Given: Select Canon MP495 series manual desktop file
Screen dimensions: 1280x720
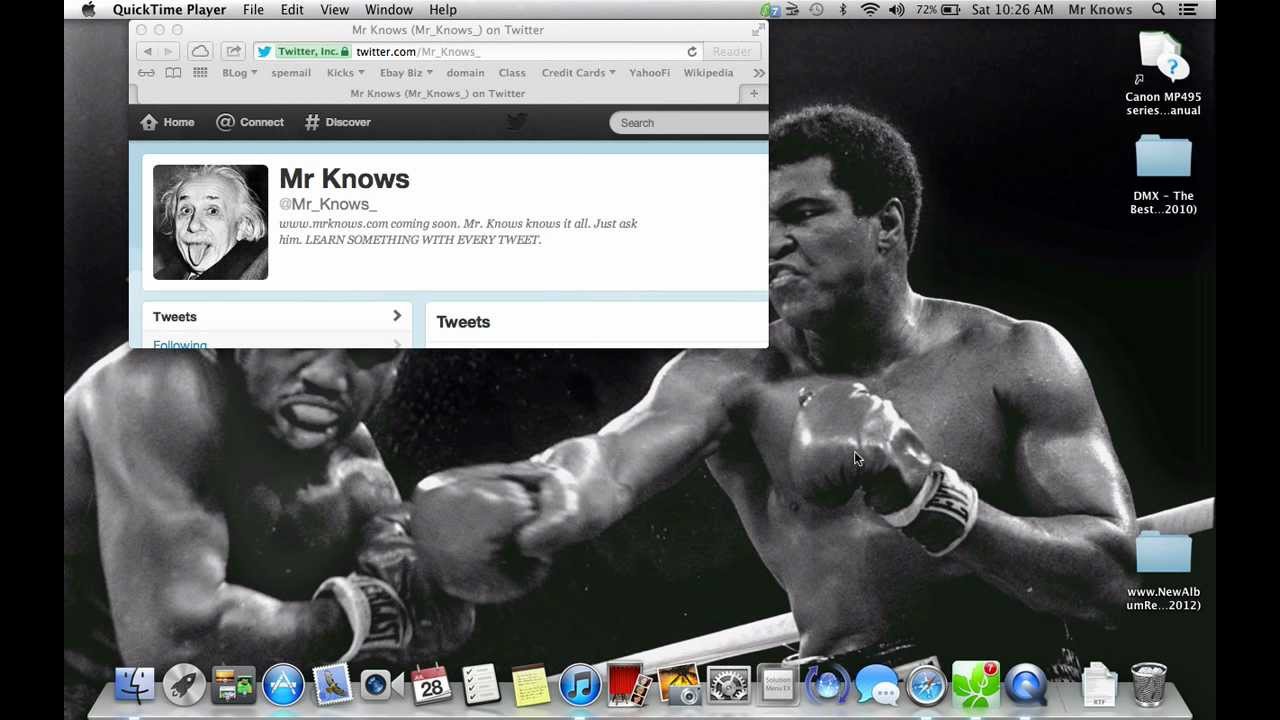Looking at the screenshot, I should (x=1163, y=75).
